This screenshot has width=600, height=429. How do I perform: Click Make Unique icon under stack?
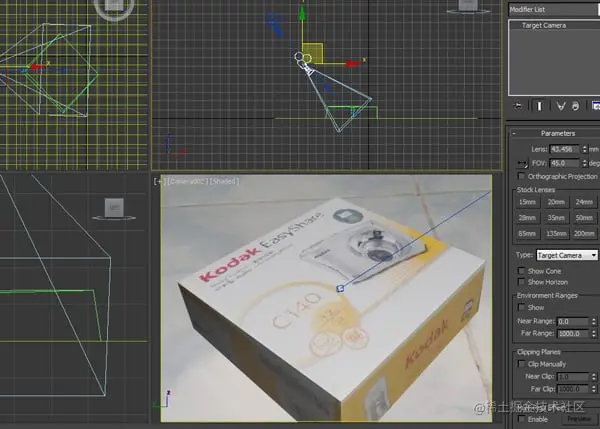tap(561, 106)
